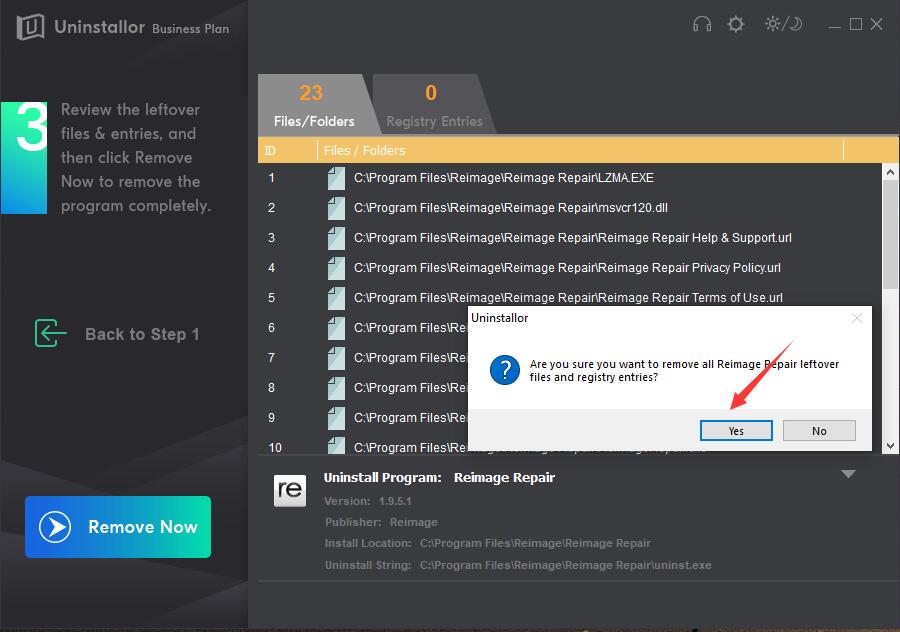Click the file icon in row 9
The height and width of the screenshot is (632, 900).
pyautogui.click(x=336, y=417)
